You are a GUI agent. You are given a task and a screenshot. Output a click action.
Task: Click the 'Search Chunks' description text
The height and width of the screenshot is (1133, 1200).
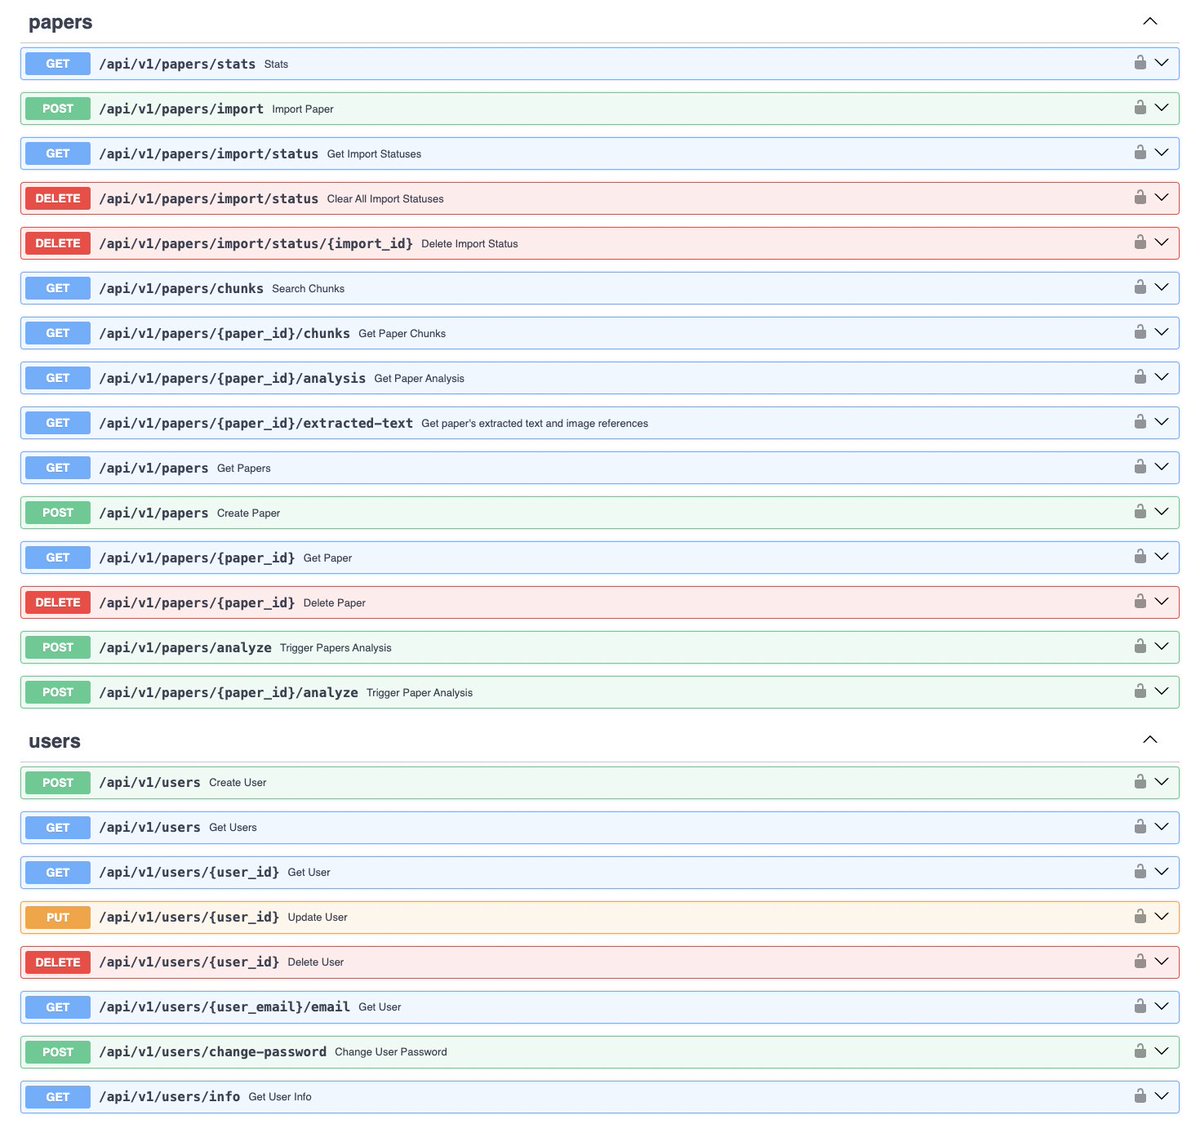[308, 289]
